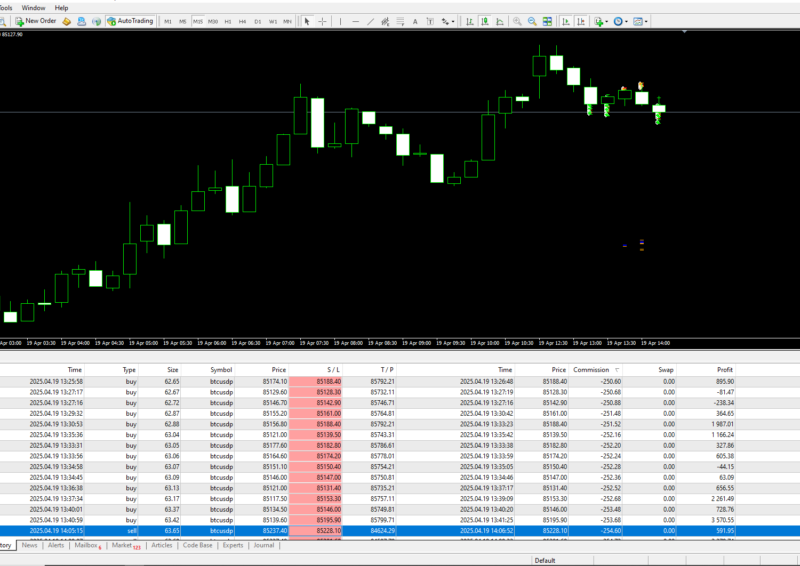Select the H4 timeframe button
Screen dimensions: 800x566
pos(243,20)
